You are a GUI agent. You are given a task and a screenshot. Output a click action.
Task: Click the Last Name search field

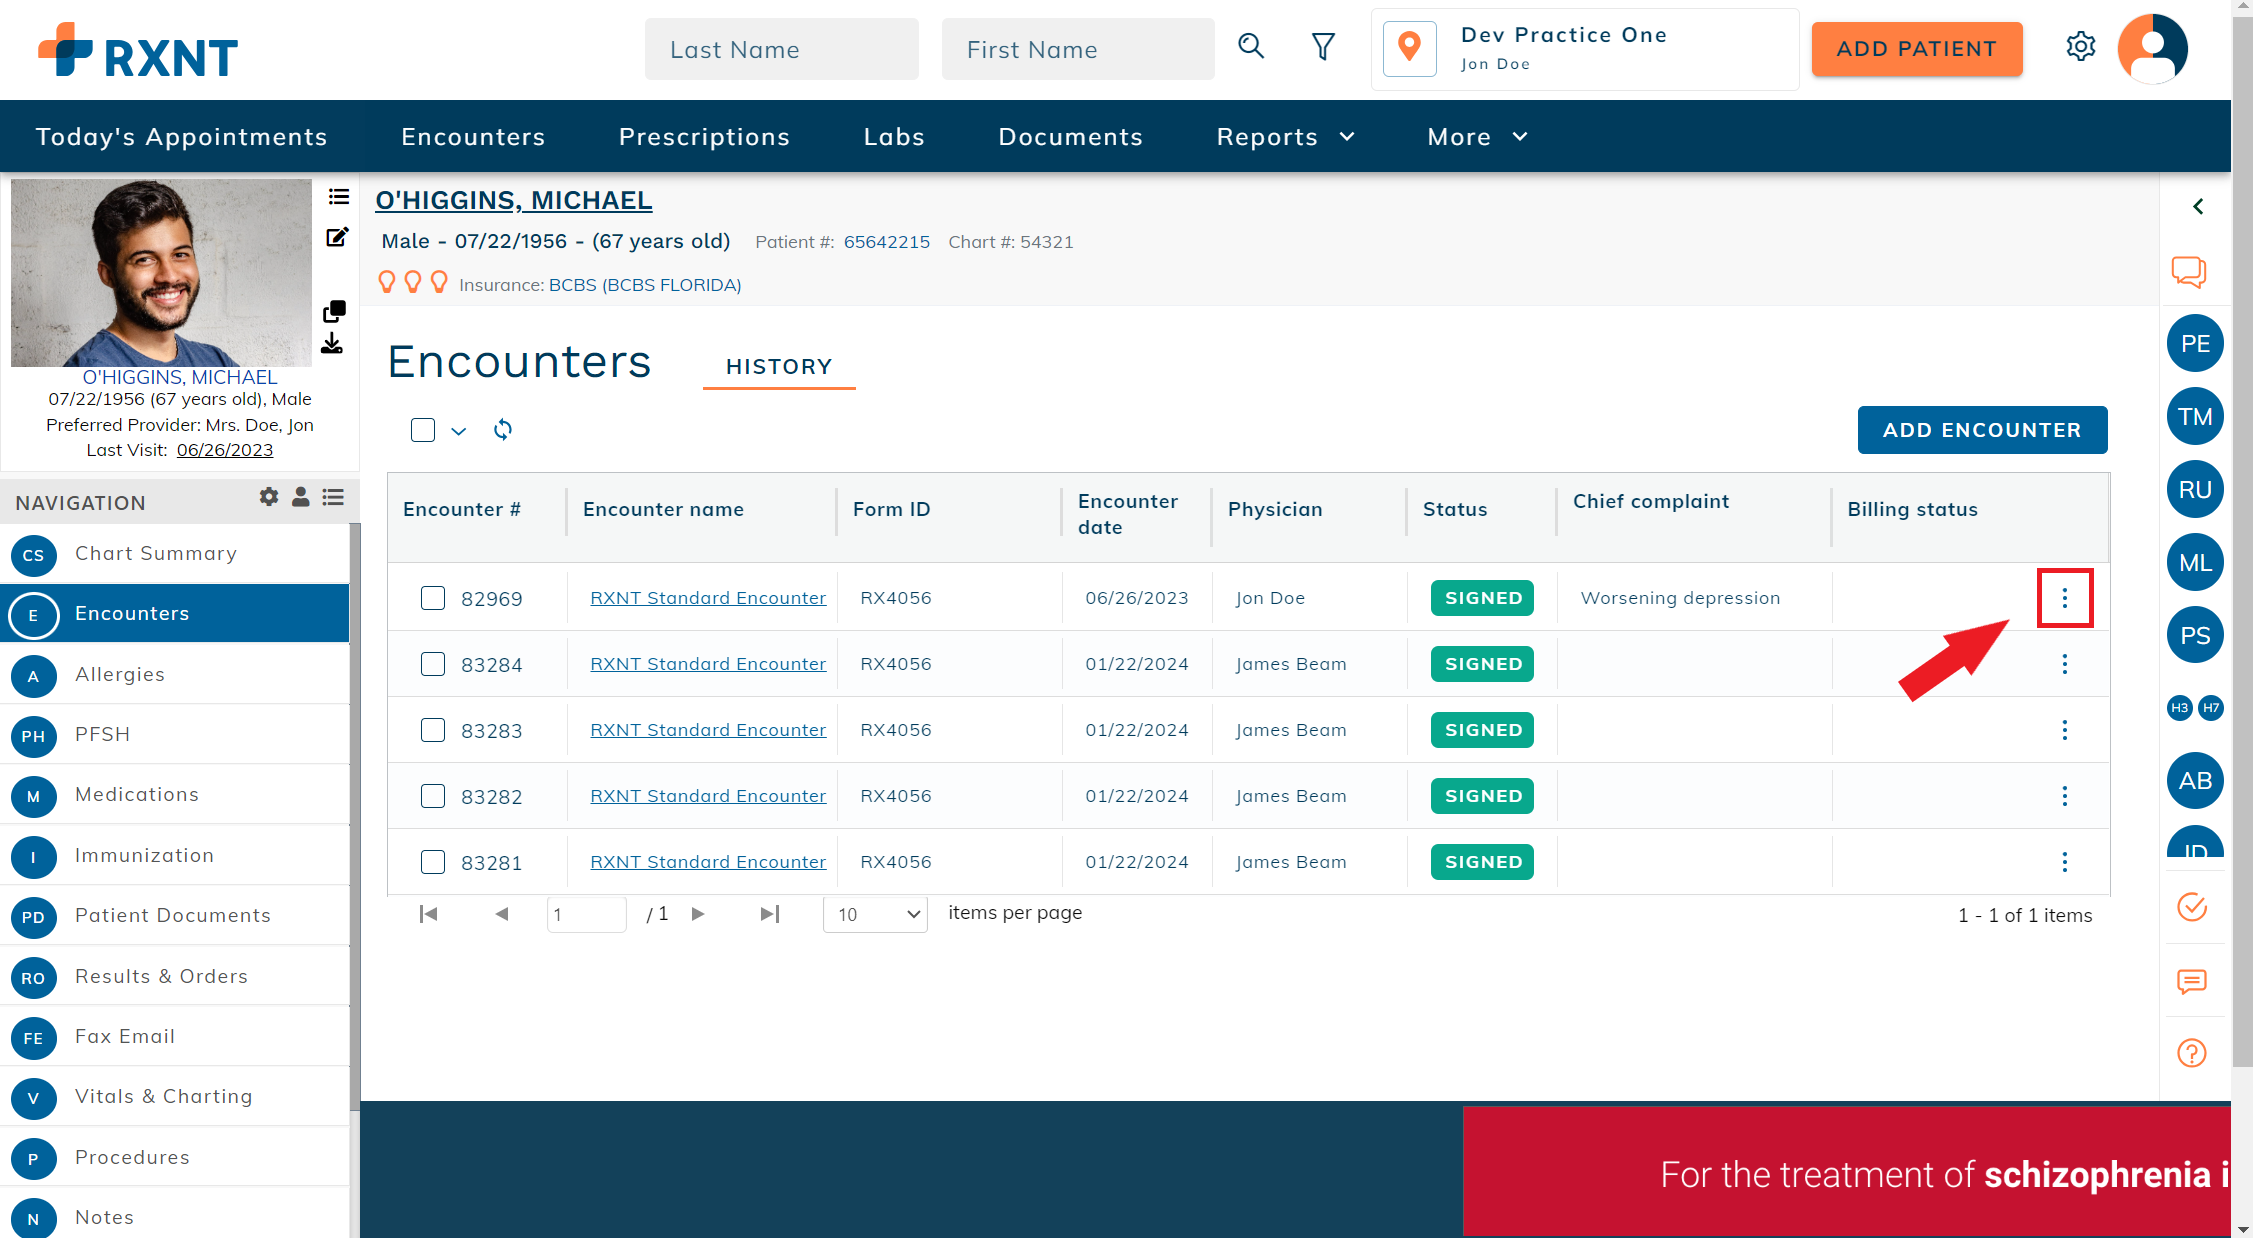point(781,49)
